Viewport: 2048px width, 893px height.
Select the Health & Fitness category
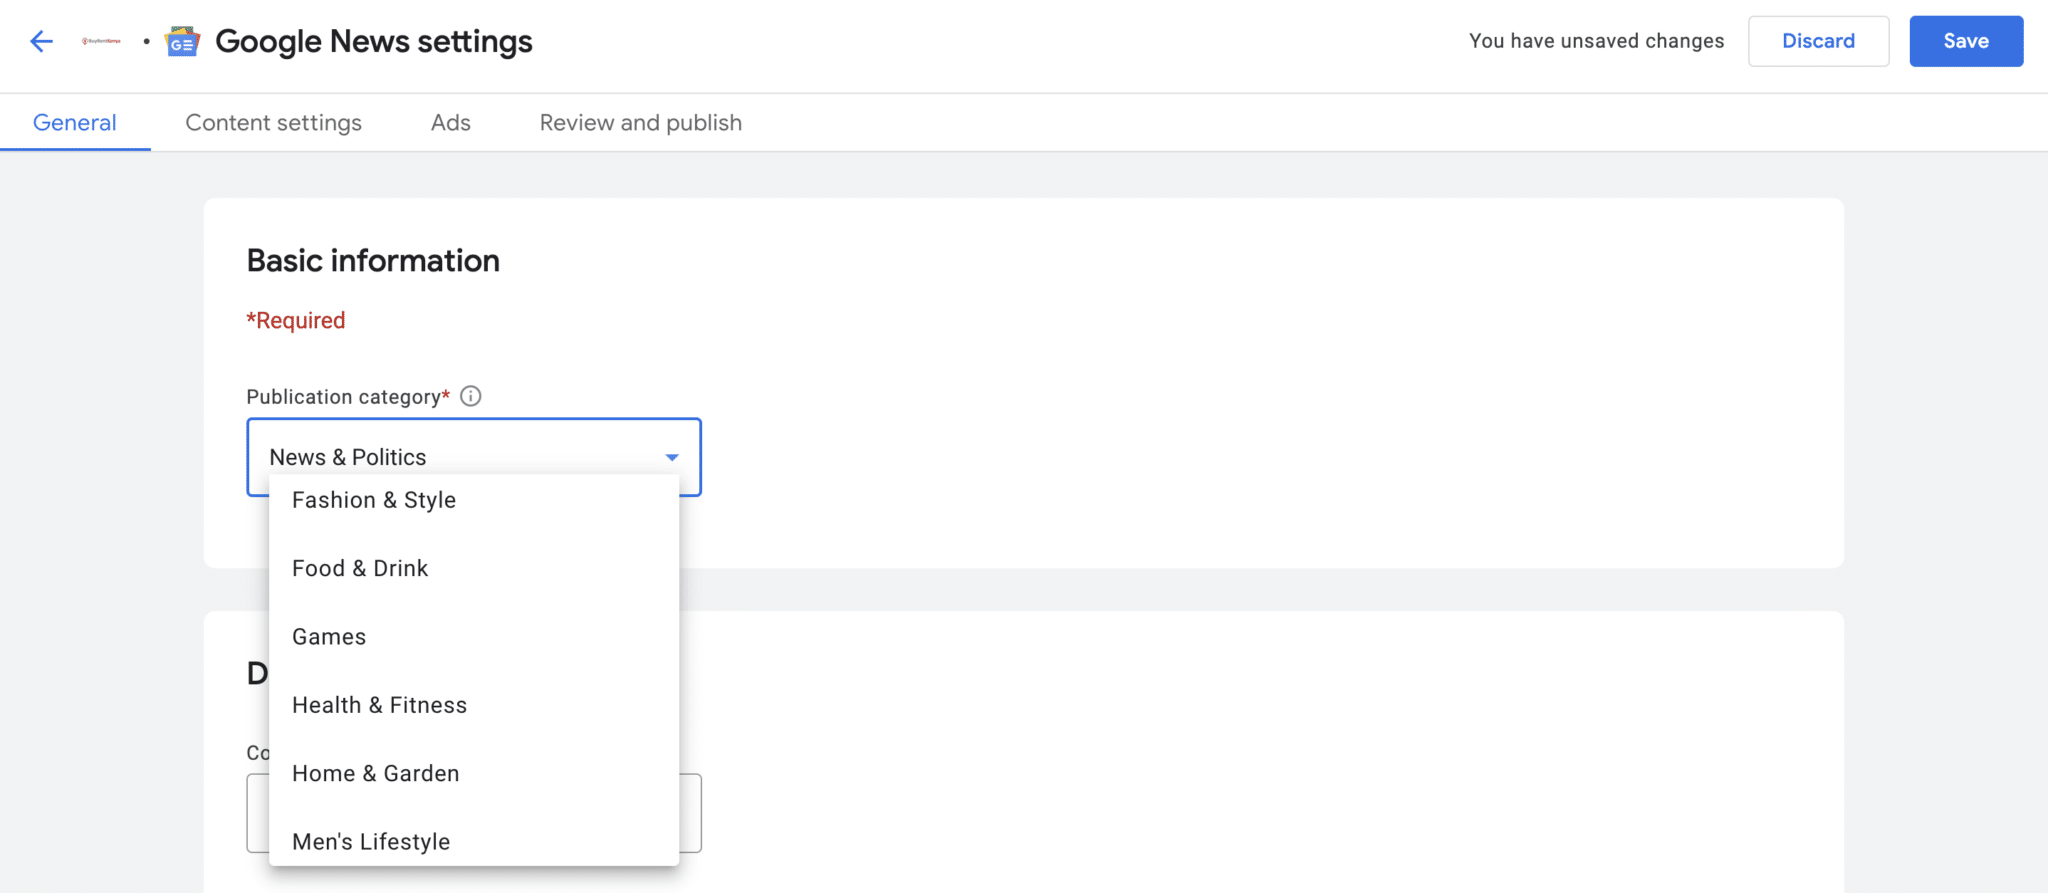tap(379, 705)
